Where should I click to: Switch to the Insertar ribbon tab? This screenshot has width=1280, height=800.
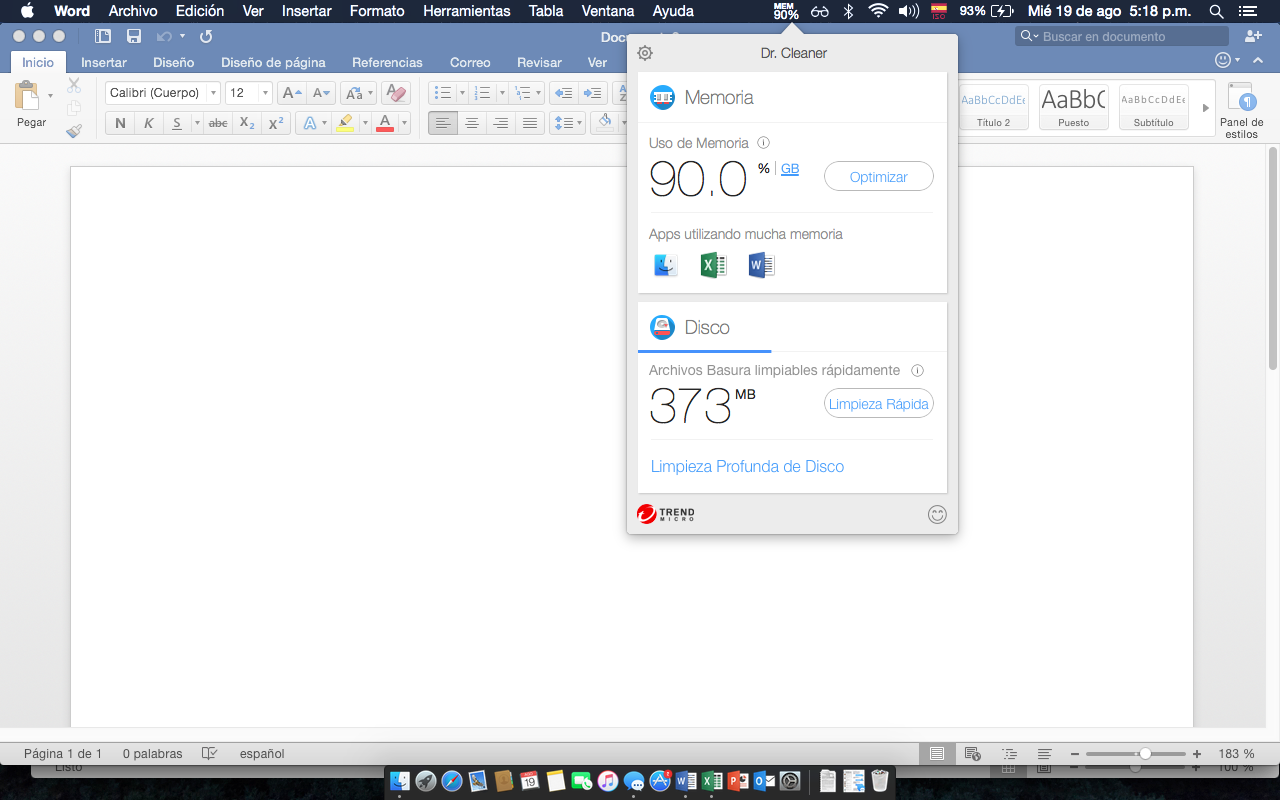point(104,62)
